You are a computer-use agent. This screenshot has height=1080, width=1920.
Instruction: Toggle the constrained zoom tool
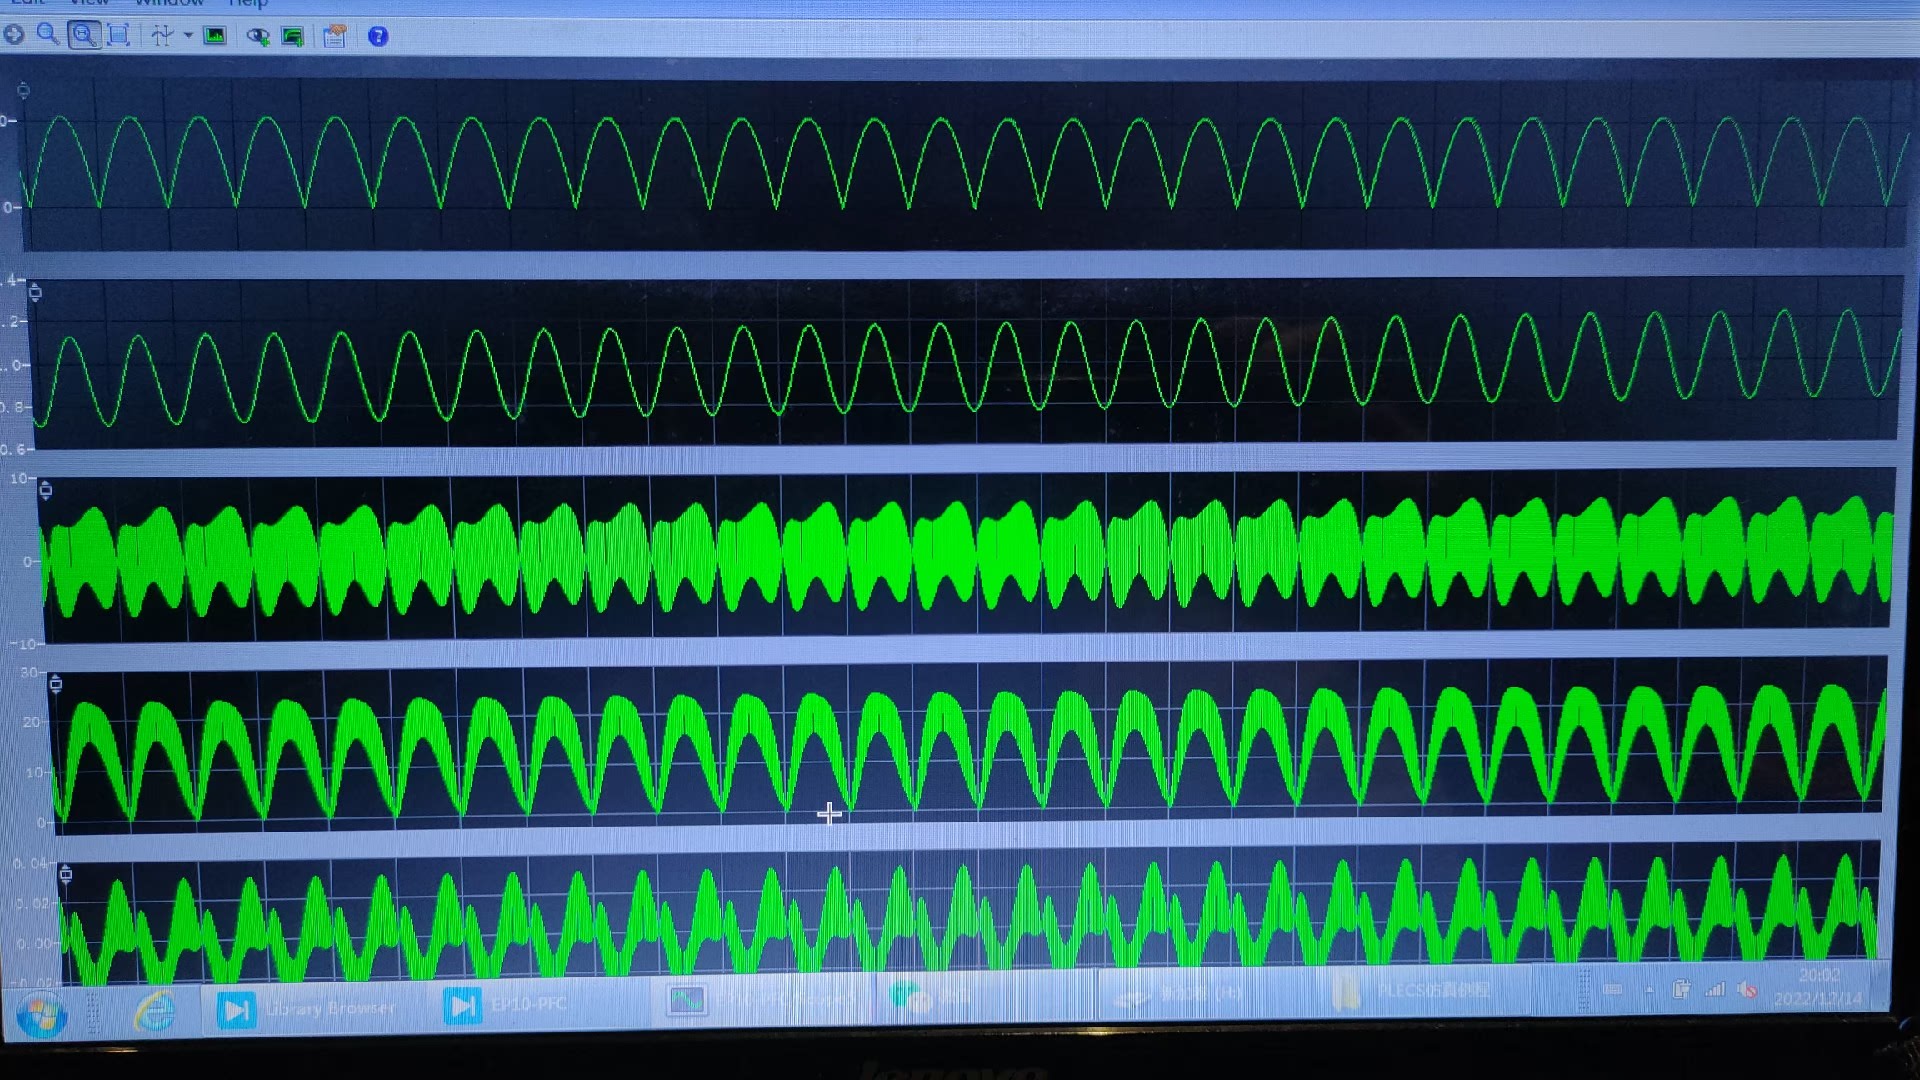pos(84,36)
